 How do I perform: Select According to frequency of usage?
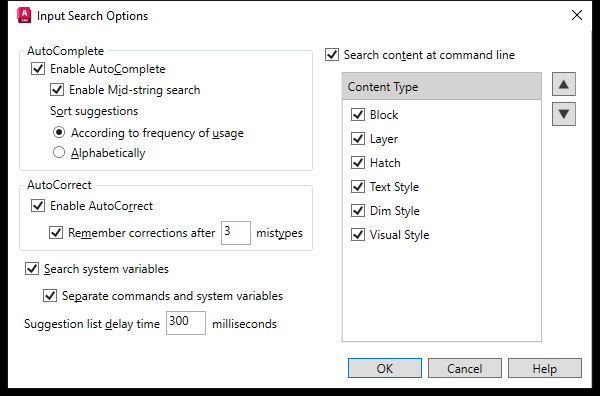[59, 132]
